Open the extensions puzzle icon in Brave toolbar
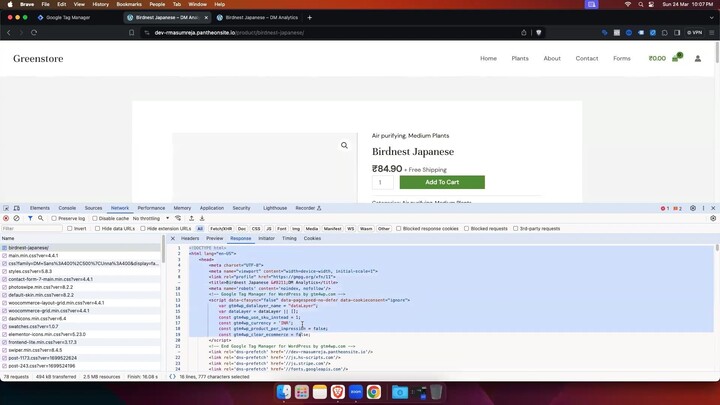 pos(664,33)
